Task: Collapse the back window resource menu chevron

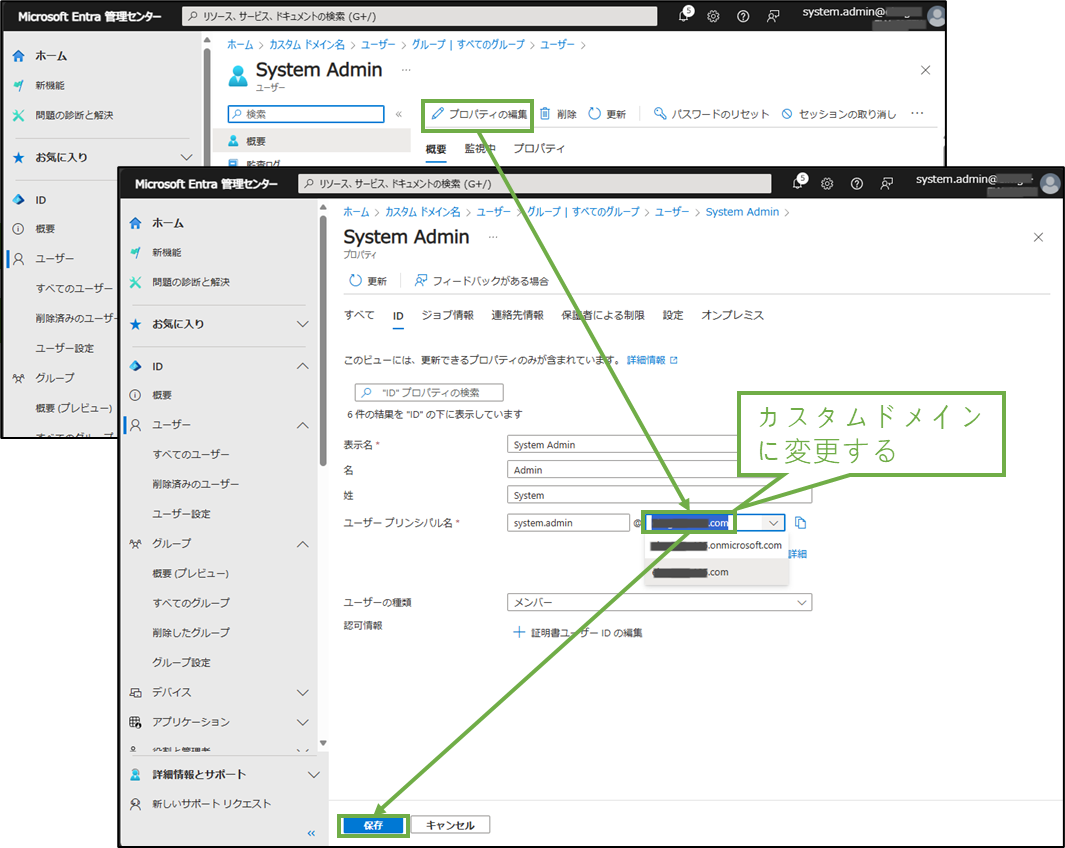Action: pos(399,114)
